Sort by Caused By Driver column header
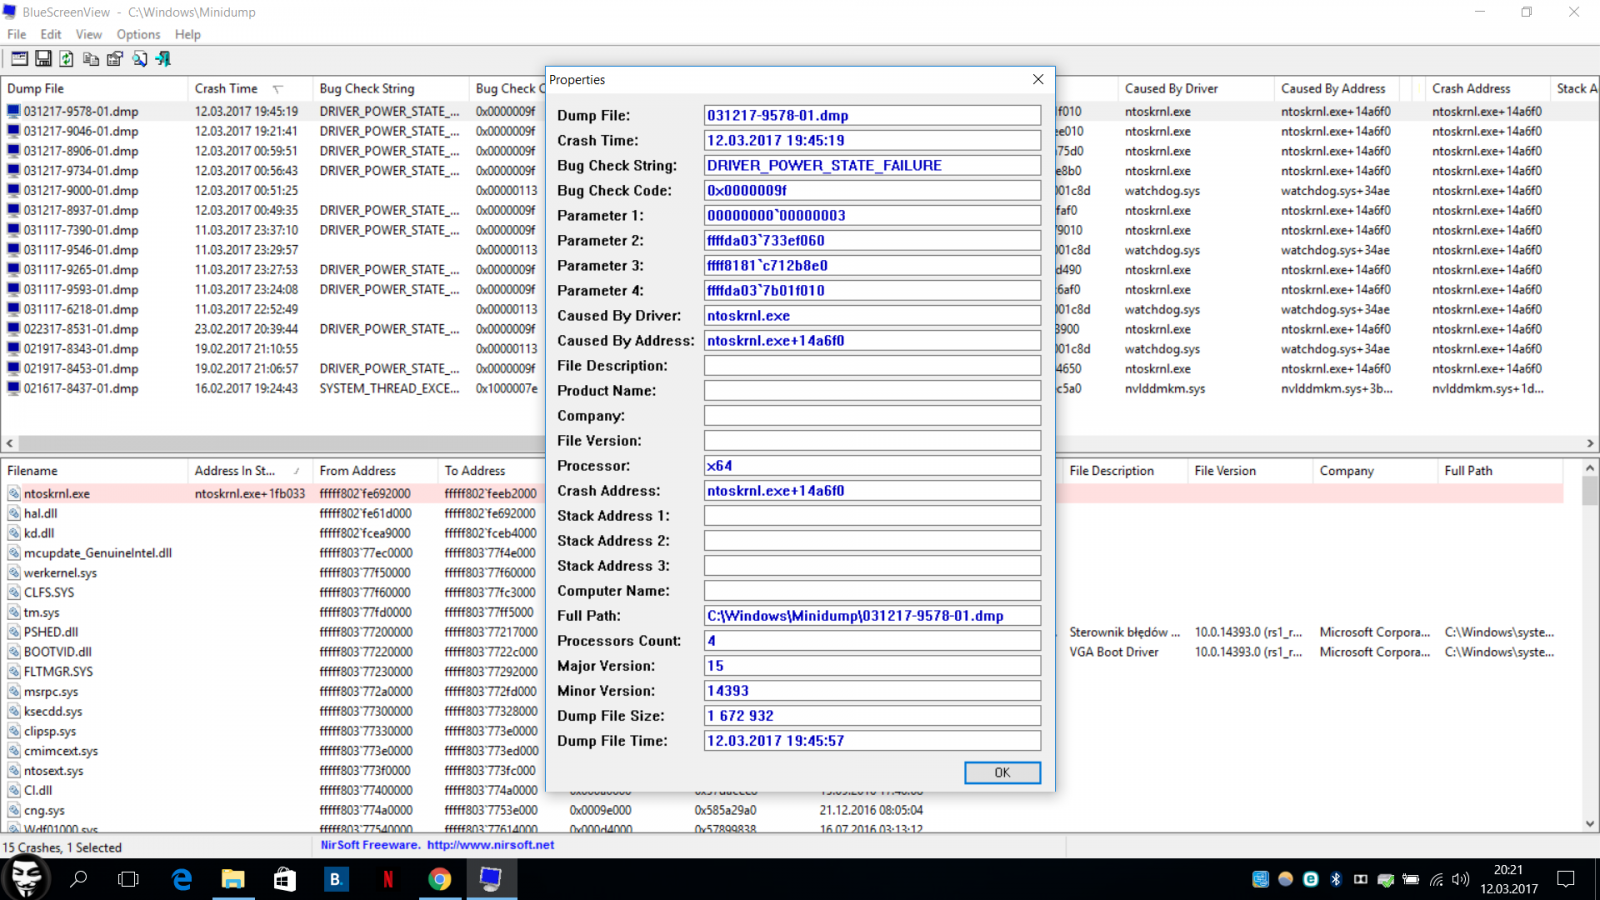Screen dimensions: 1600x900 tap(1196, 88)
